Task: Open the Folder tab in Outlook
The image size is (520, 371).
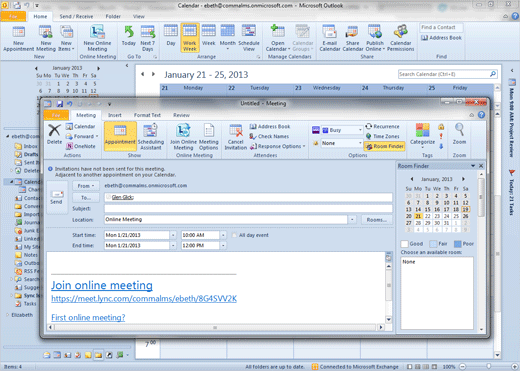Action: [113, 16]
